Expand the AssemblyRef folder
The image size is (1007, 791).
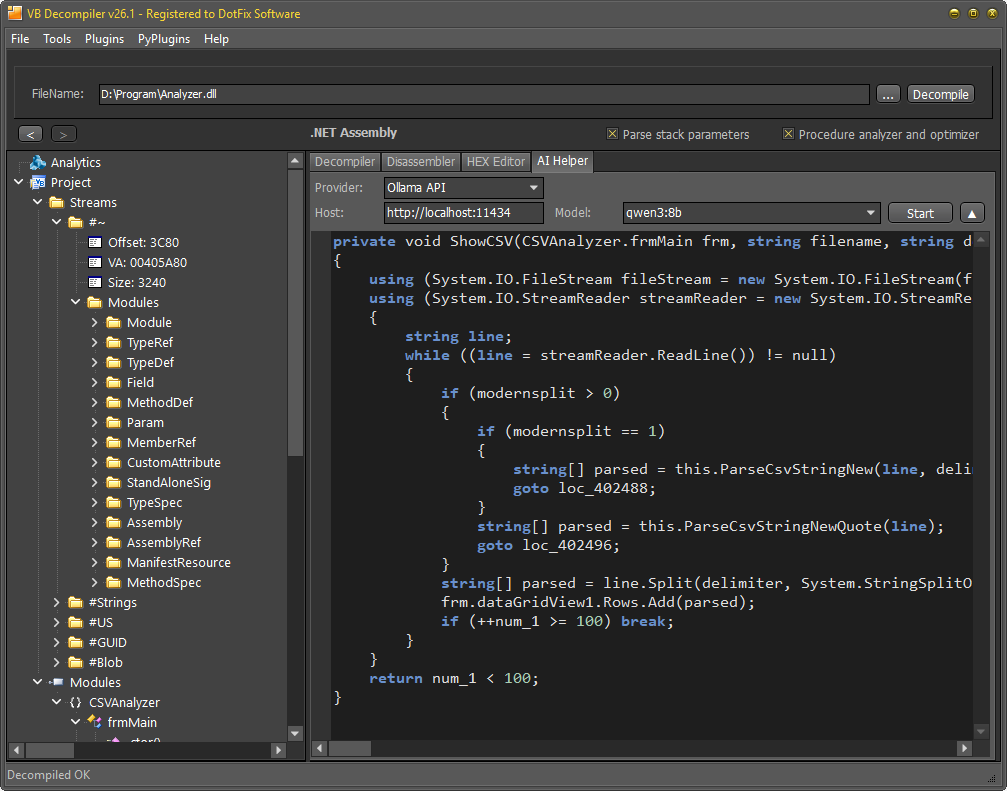click(94, 543)
